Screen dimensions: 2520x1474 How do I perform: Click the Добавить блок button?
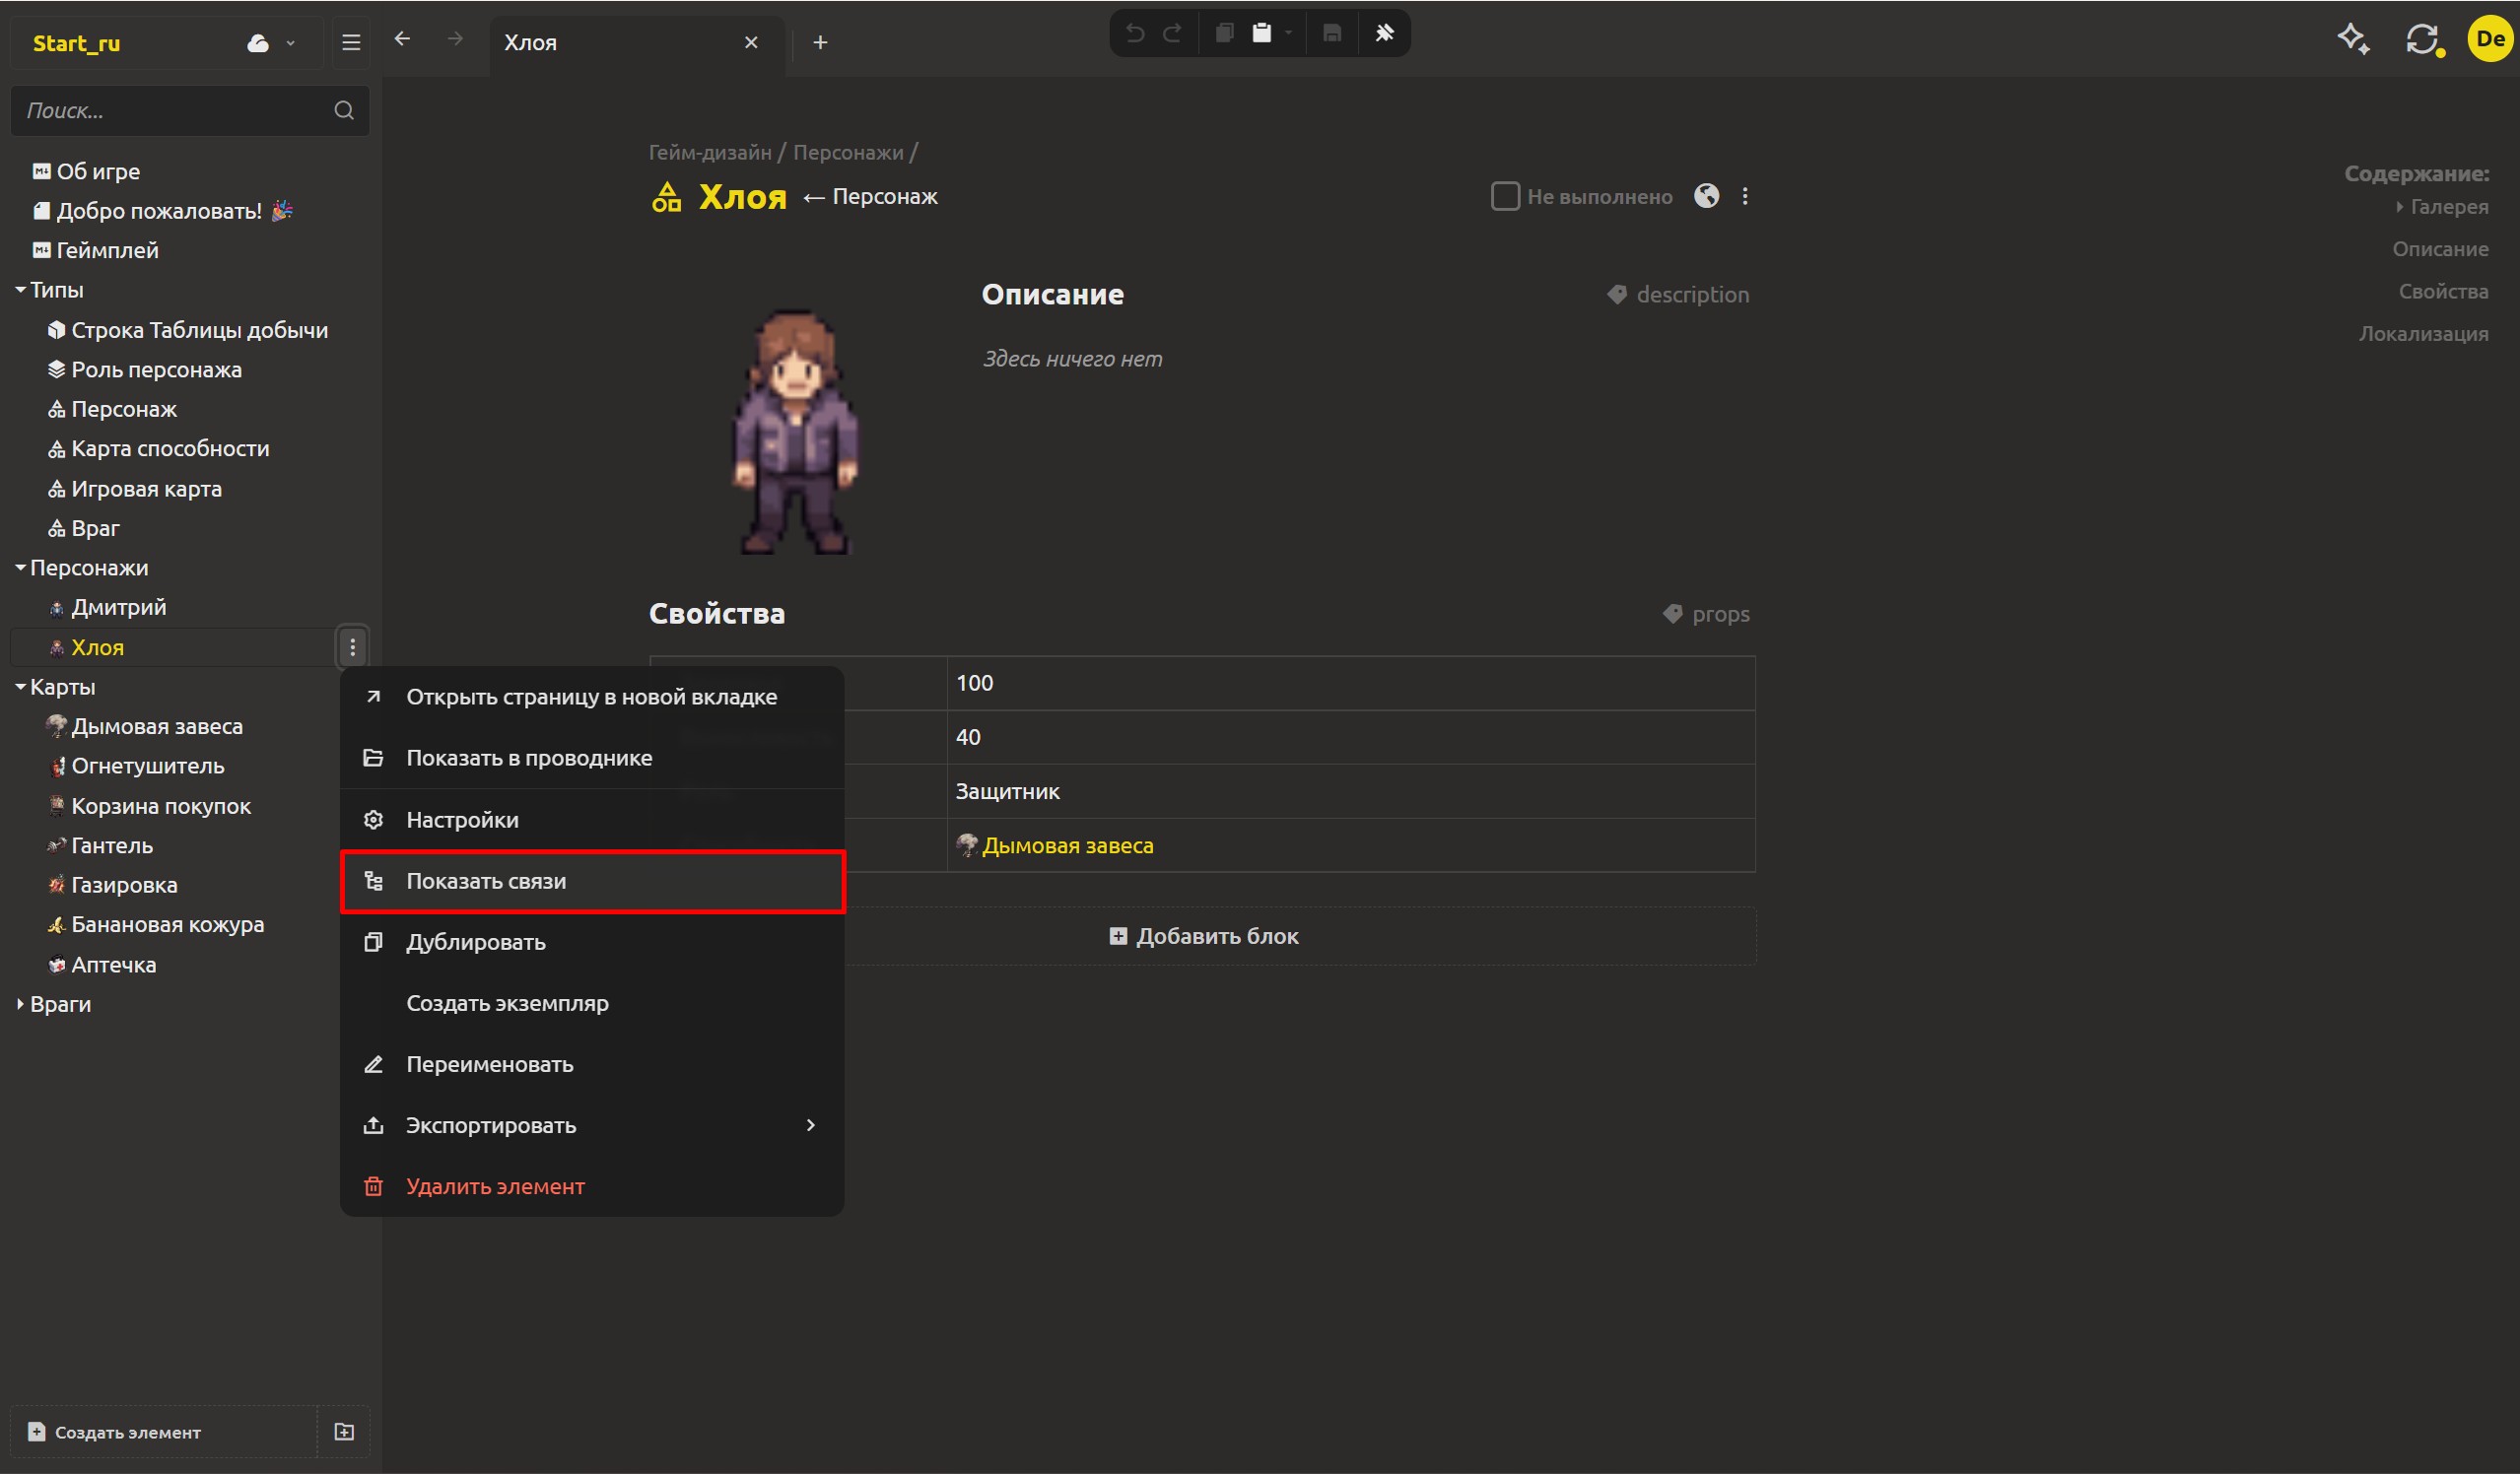(x=1204, y=936)
